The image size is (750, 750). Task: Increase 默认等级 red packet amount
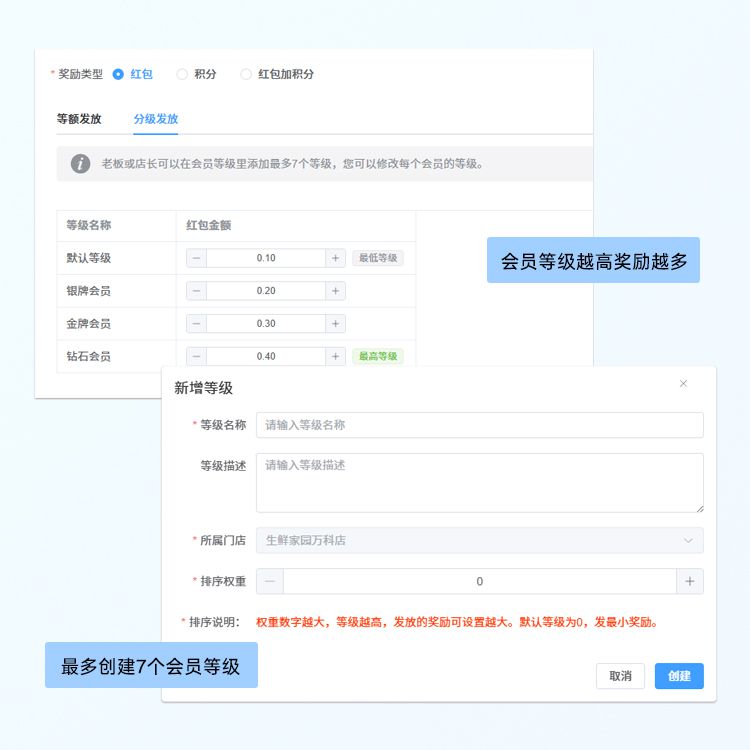click(x=335, y=258)
